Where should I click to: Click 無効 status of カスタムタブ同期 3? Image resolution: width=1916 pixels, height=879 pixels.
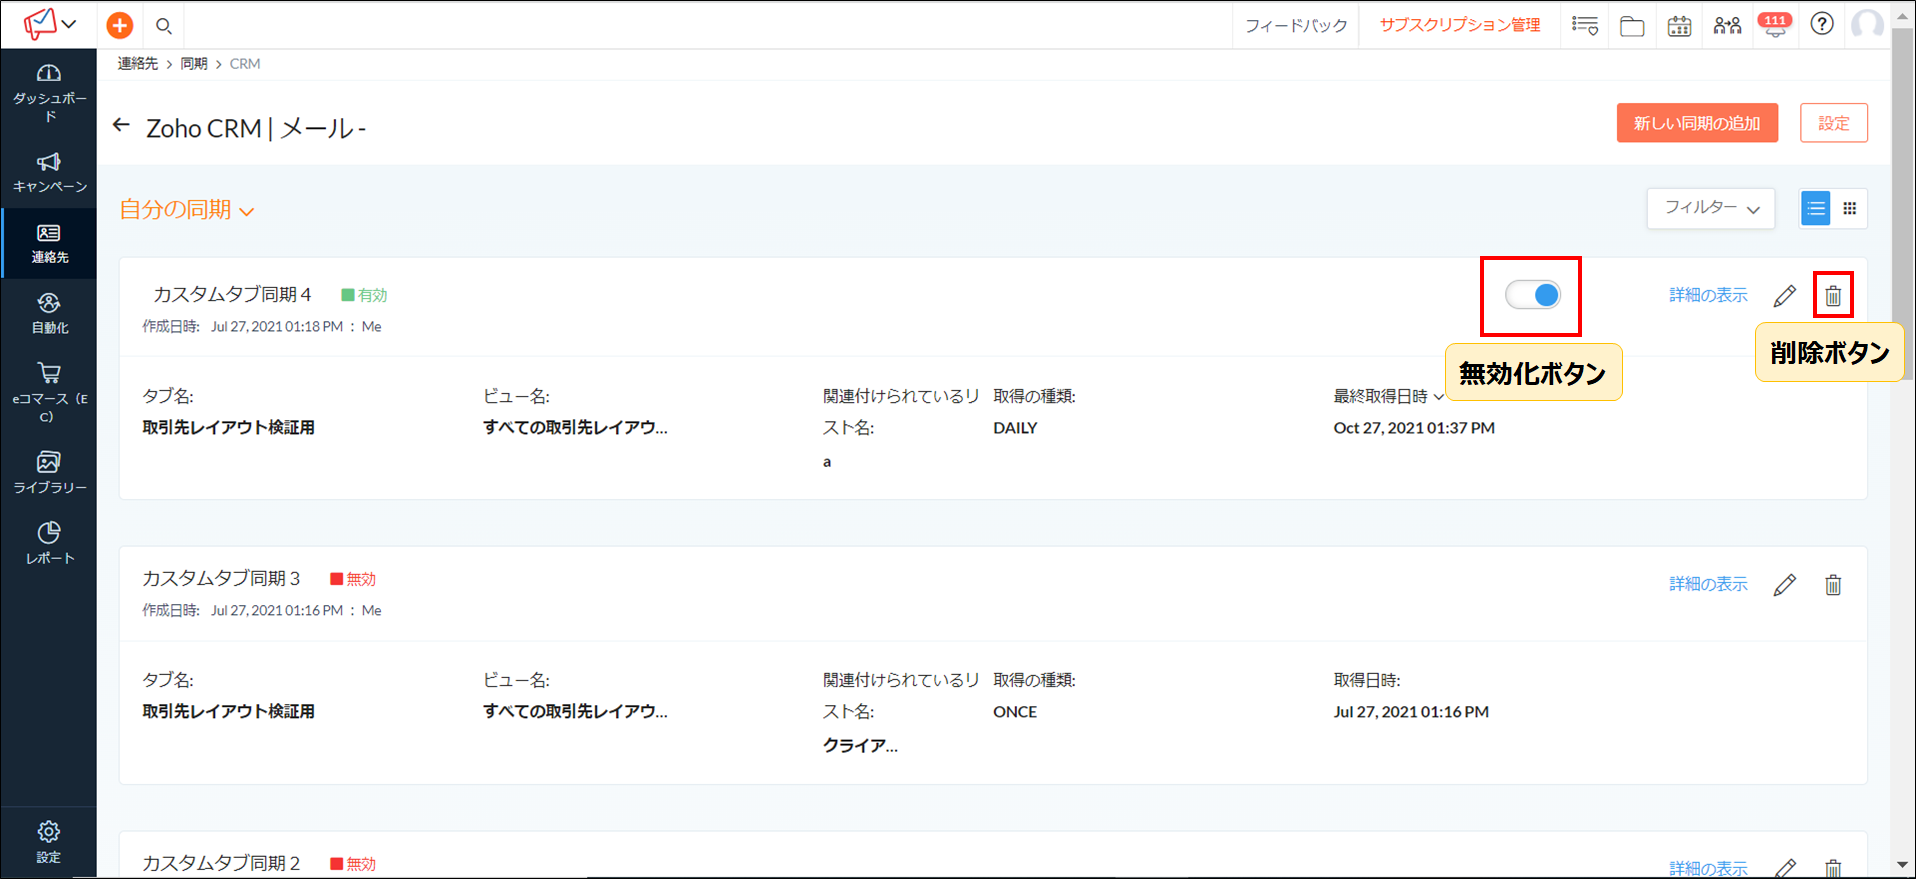pos(353,579)
